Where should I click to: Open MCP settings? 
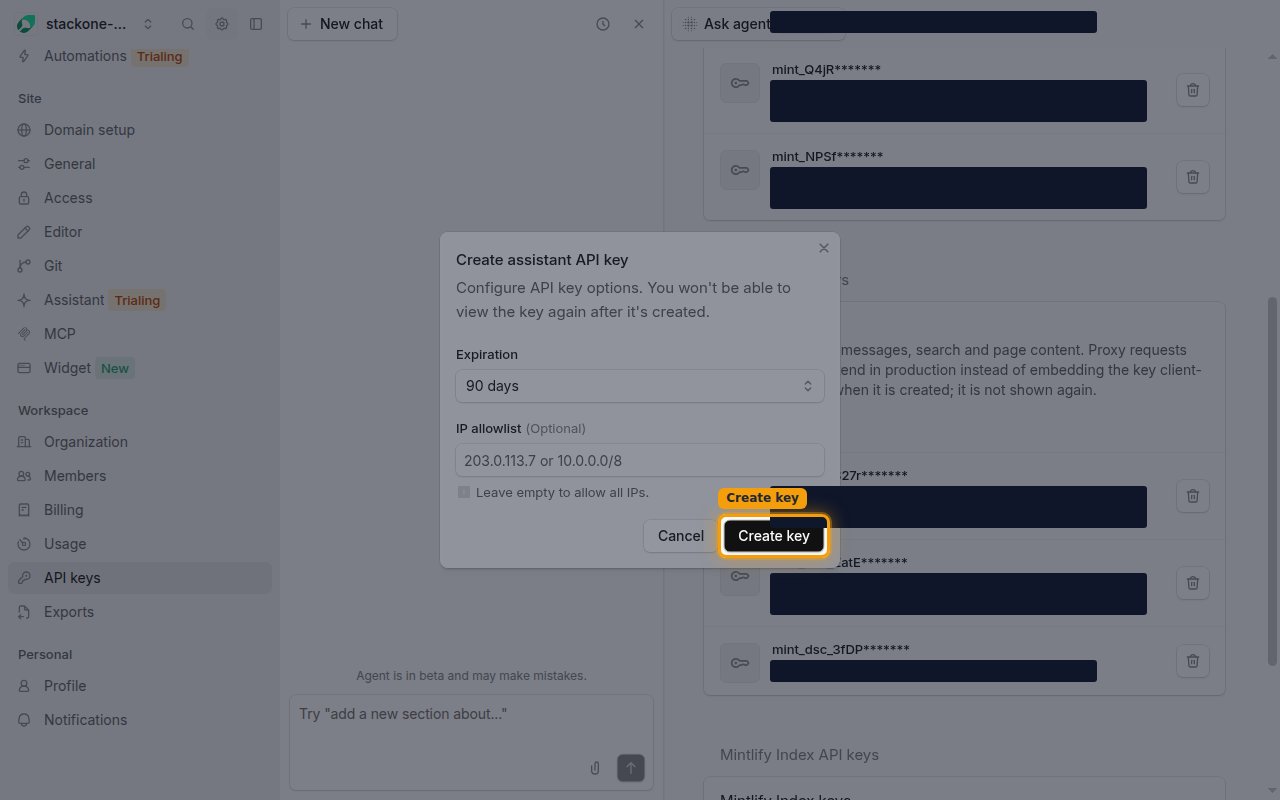[140, 334]
